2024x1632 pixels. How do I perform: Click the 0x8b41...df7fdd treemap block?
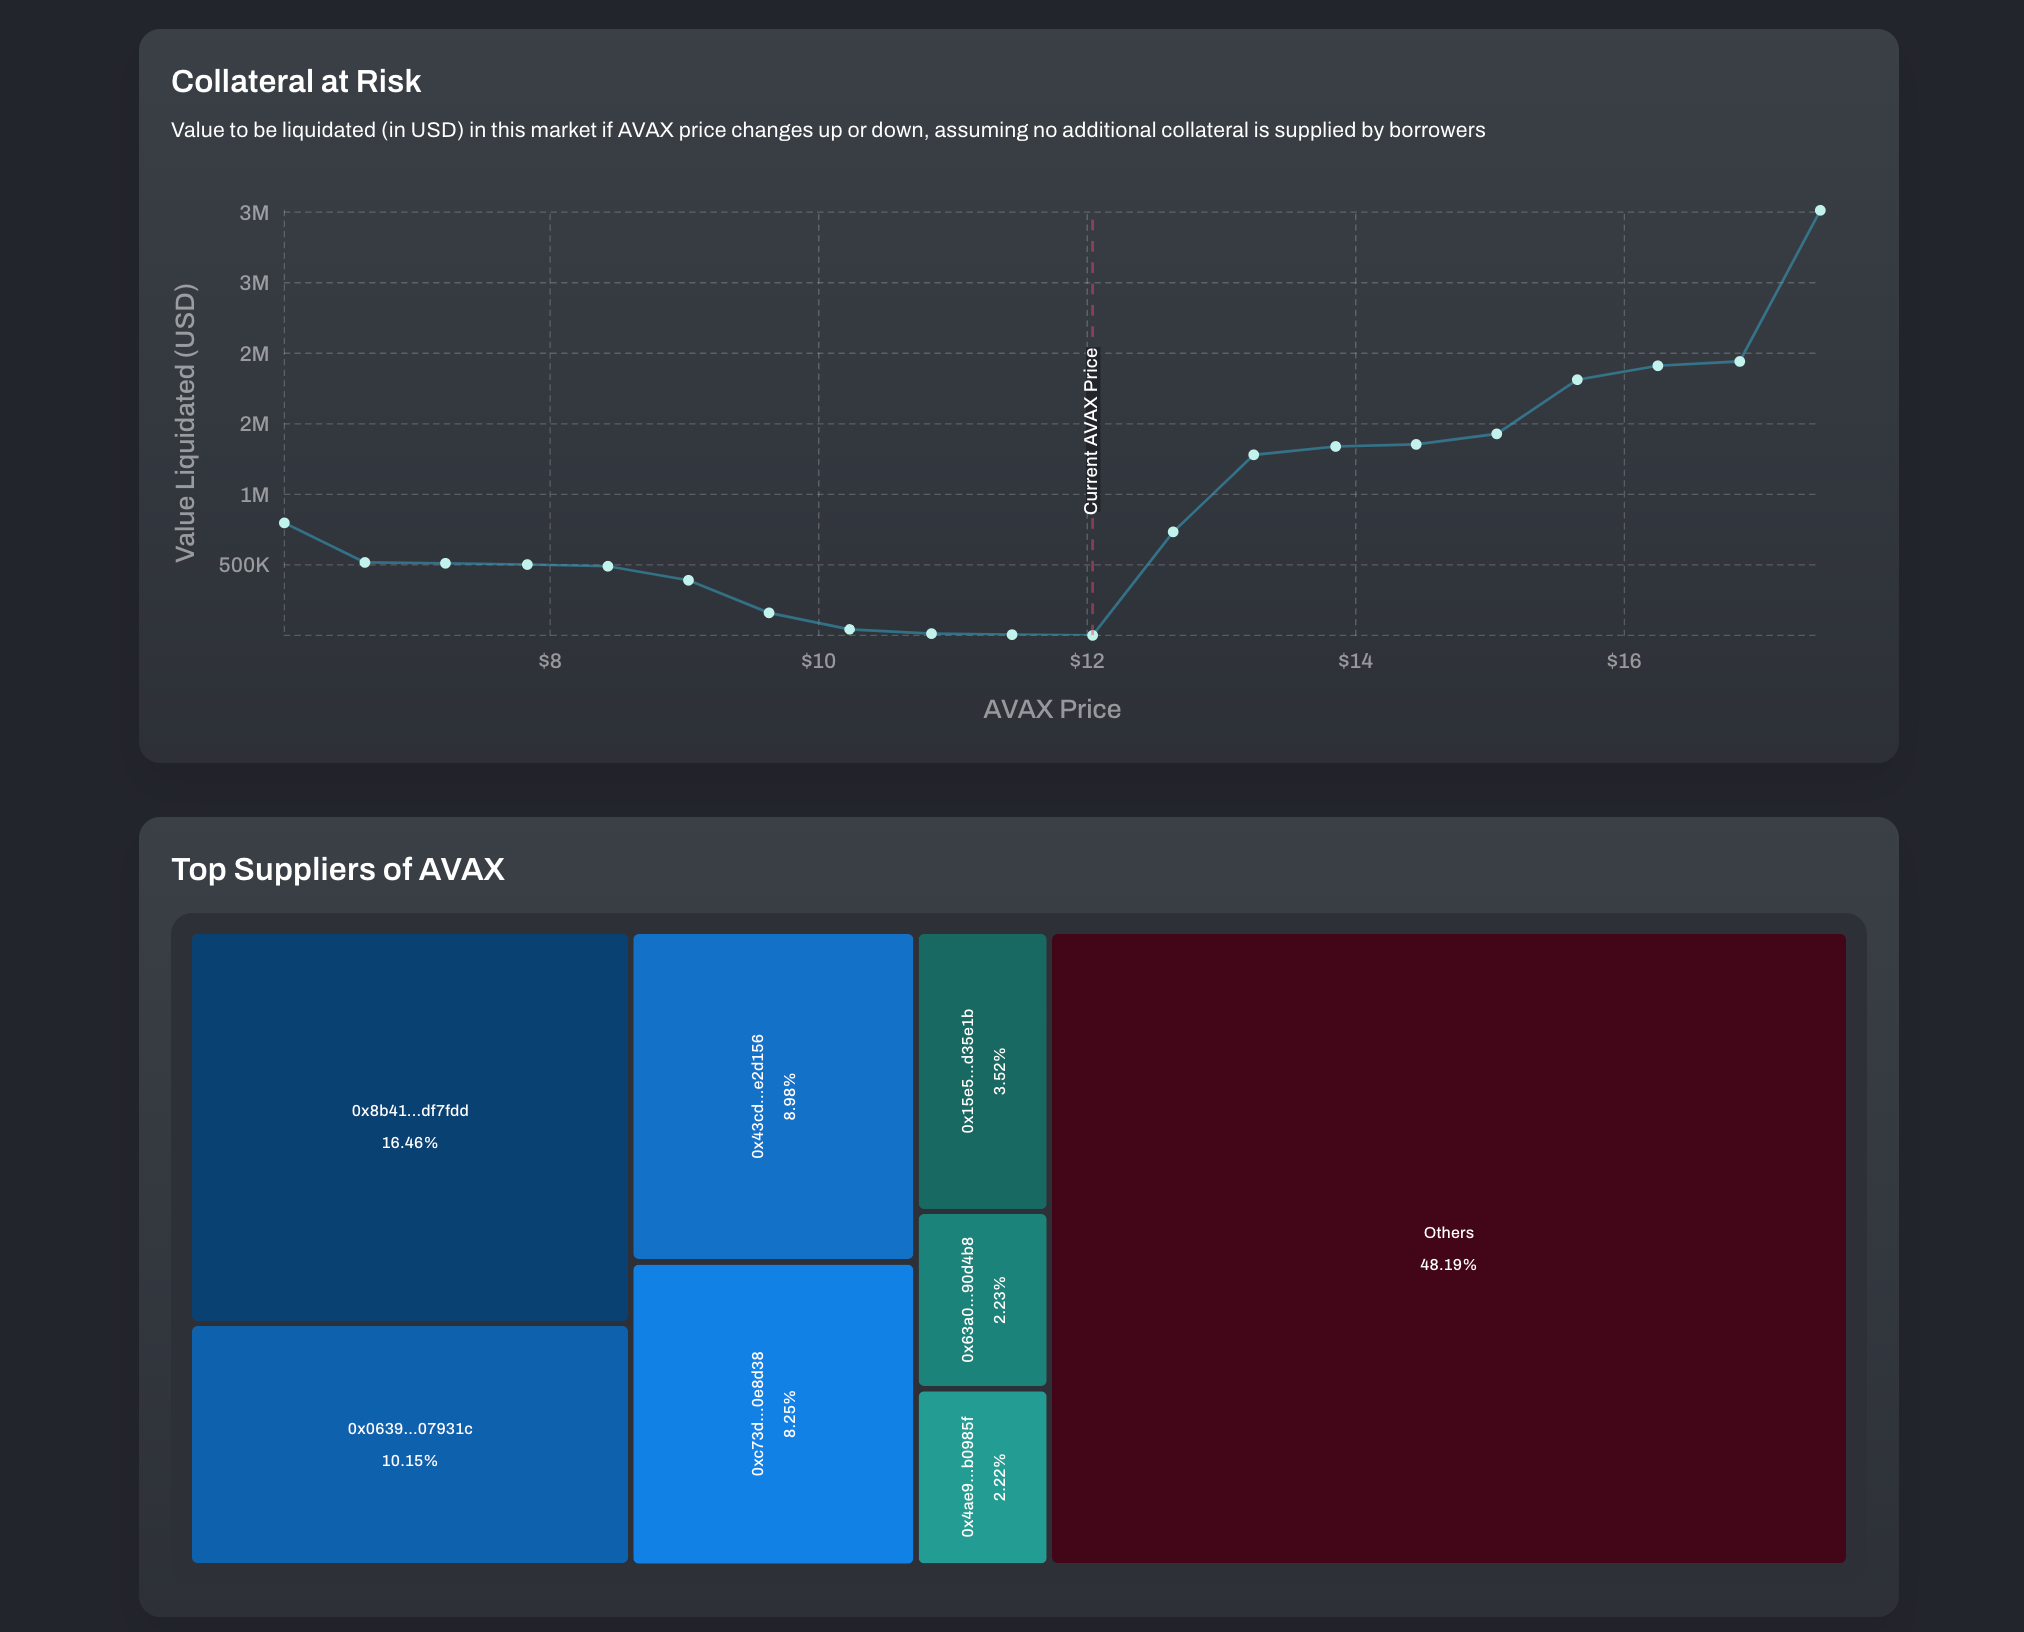(409, 1126)
